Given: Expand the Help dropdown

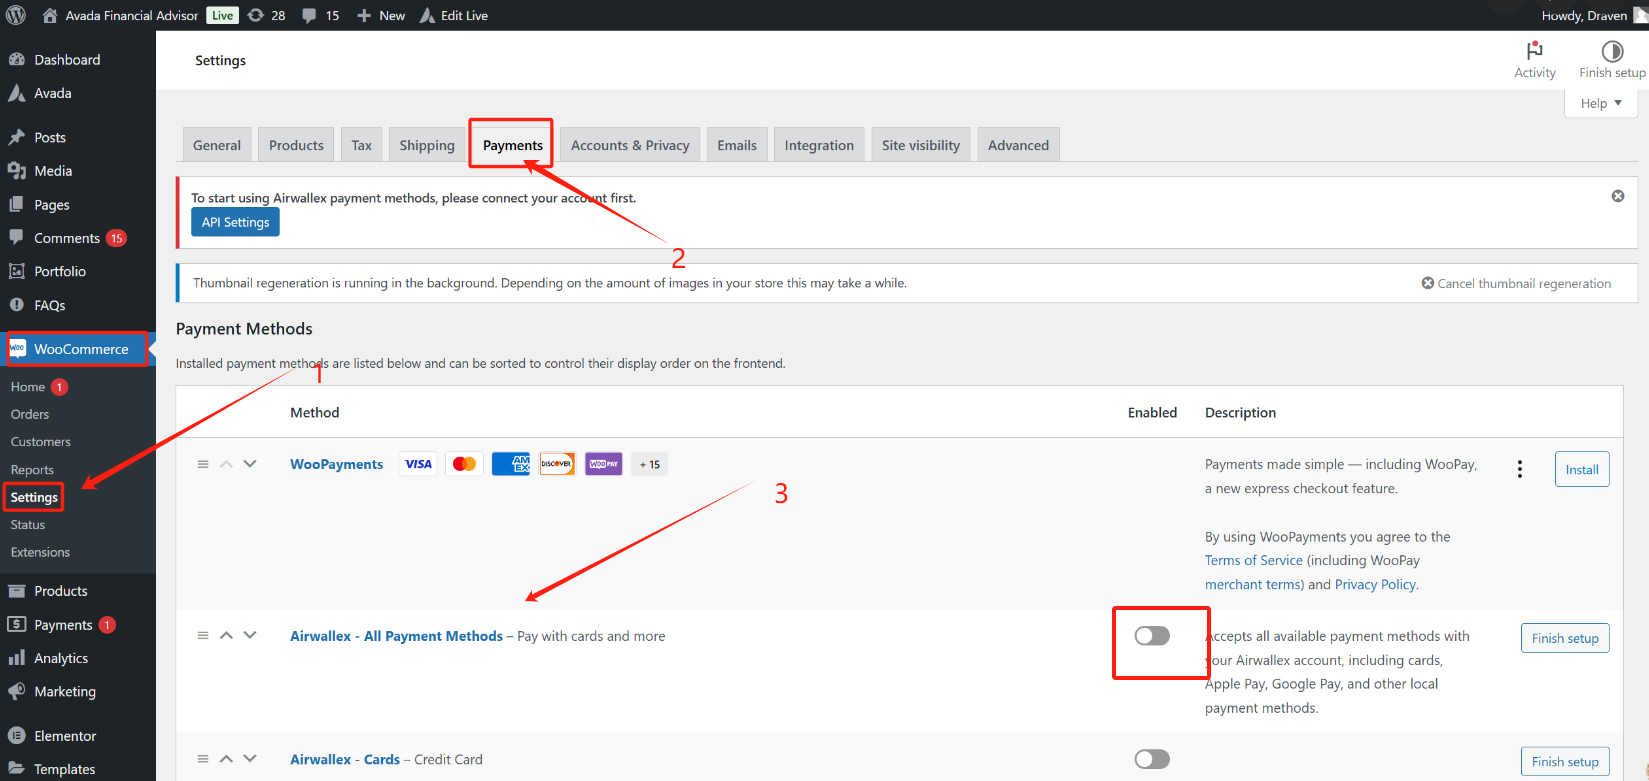Looking at the screenshot, I should (x=1600, y=103).
